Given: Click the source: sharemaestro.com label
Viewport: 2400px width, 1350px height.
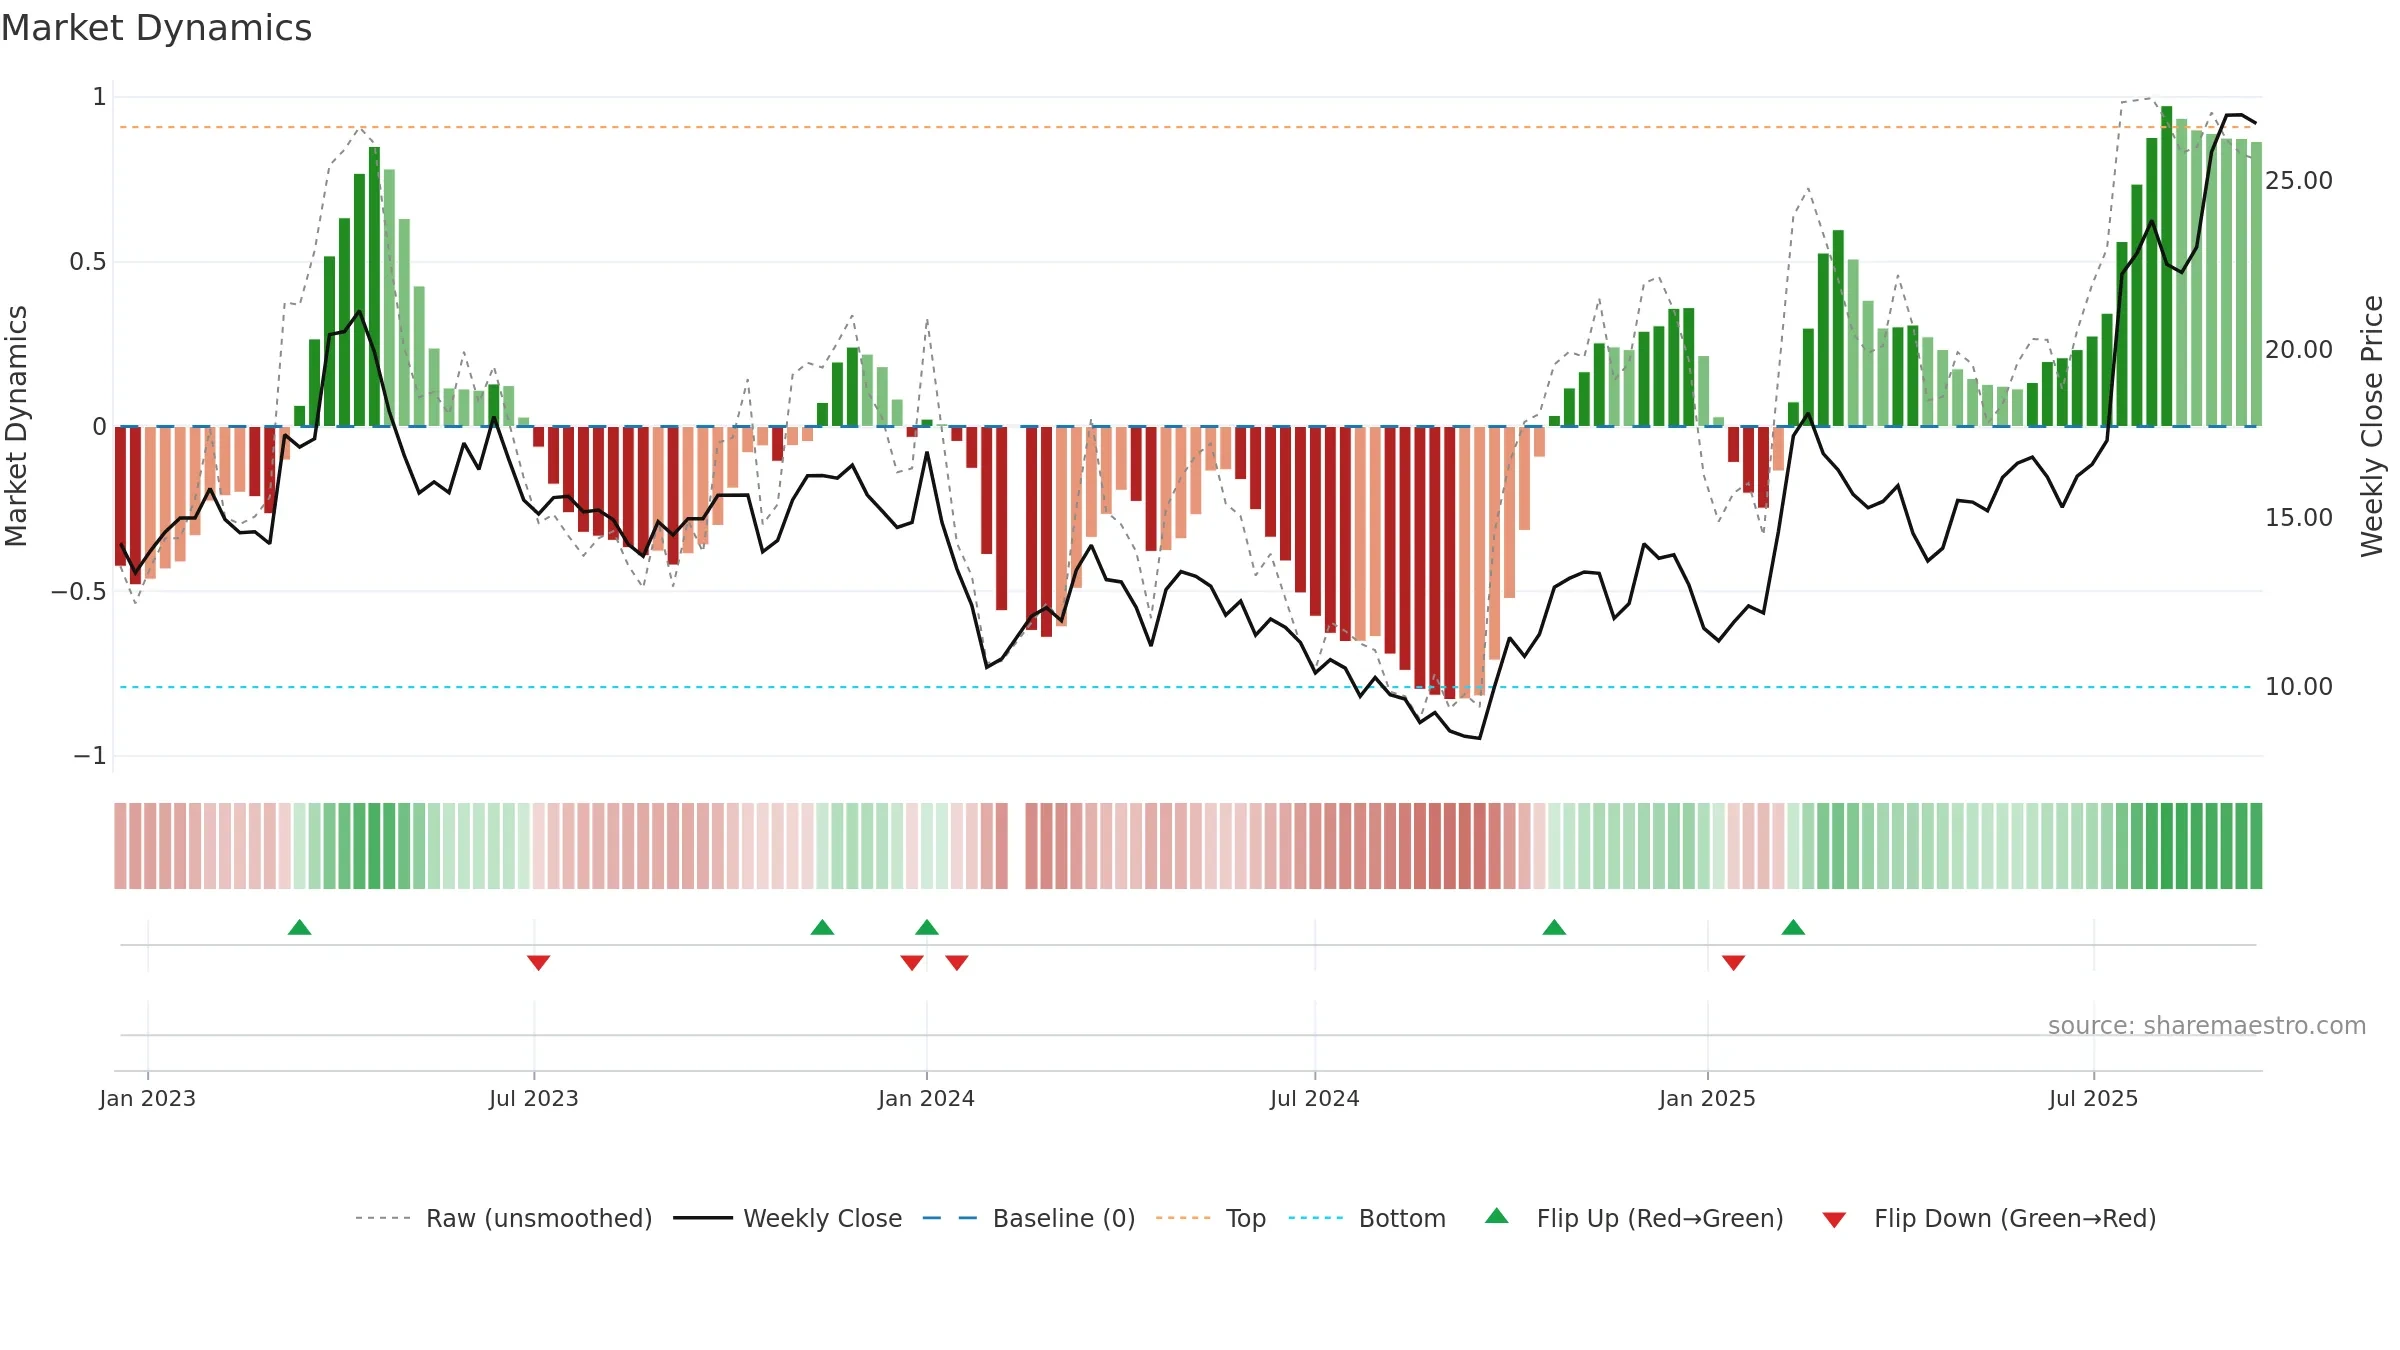Looking at the screenshot, I should click(x=2207, y=1025).
